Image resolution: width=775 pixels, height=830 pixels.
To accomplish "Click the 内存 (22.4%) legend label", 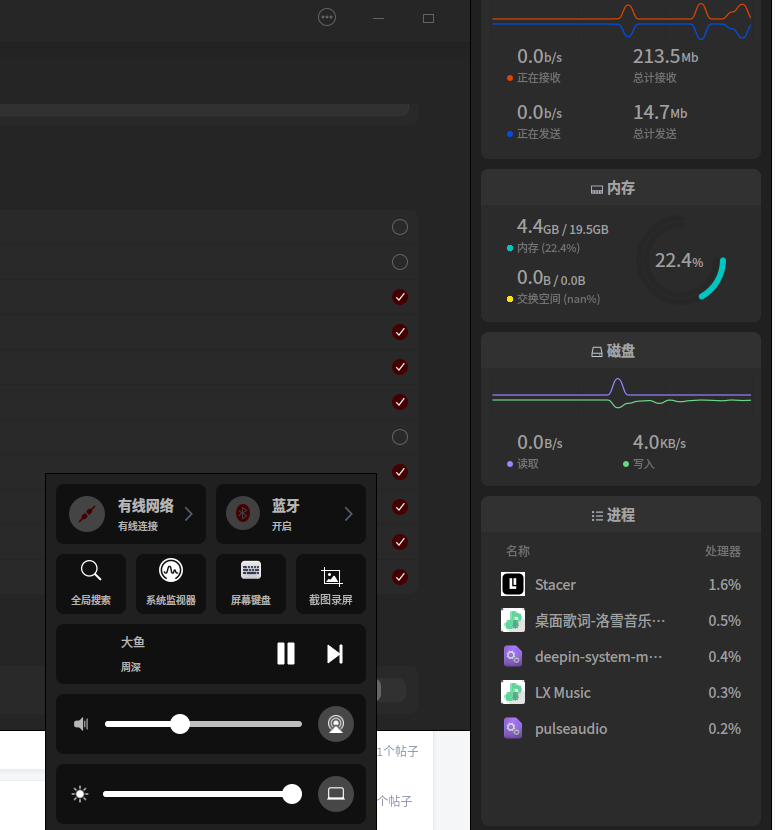I will click(x=548, y=248).
